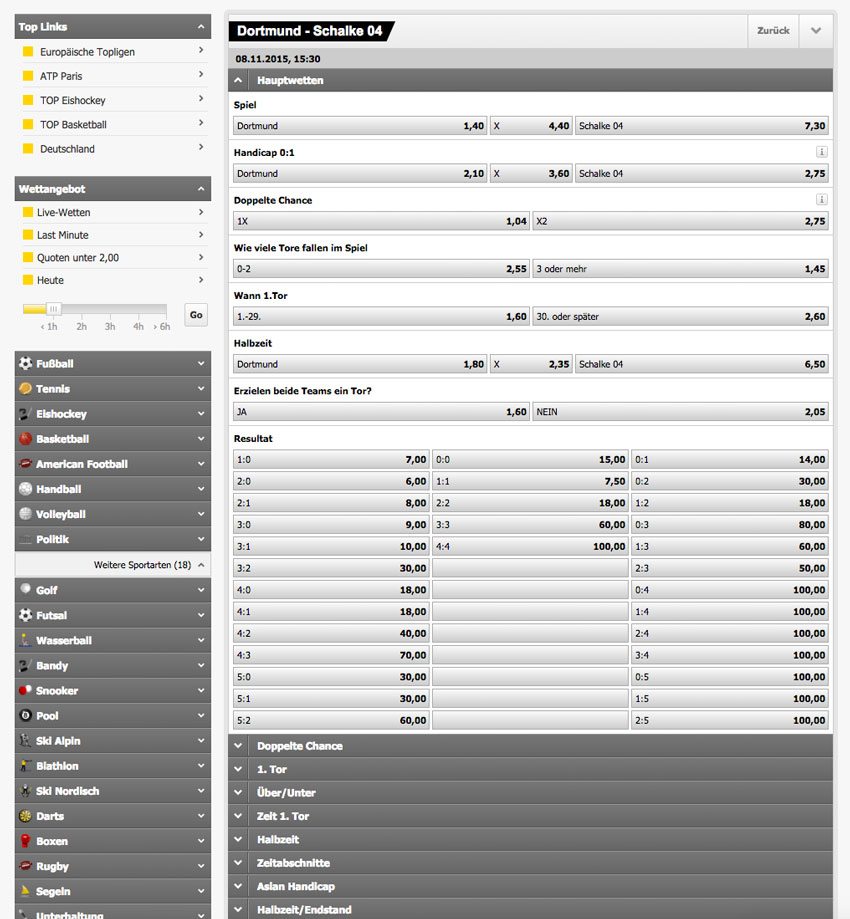Click the Rugby ball icon
The width and height of the screenshot is (850, 919).
(25, 866)
